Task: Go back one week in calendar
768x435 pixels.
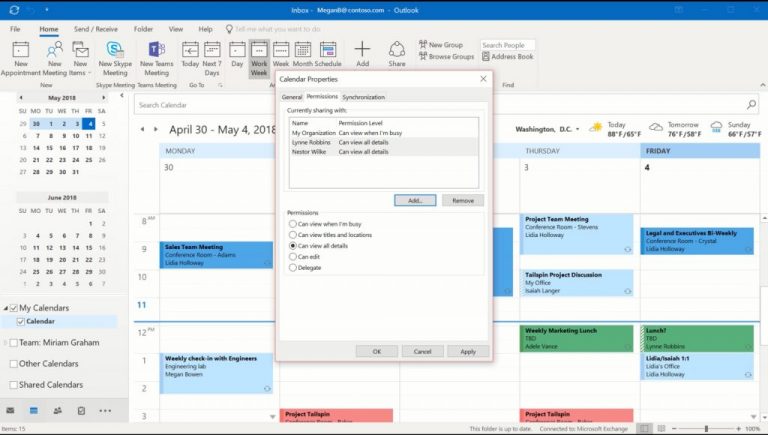Action: point(143,129)
